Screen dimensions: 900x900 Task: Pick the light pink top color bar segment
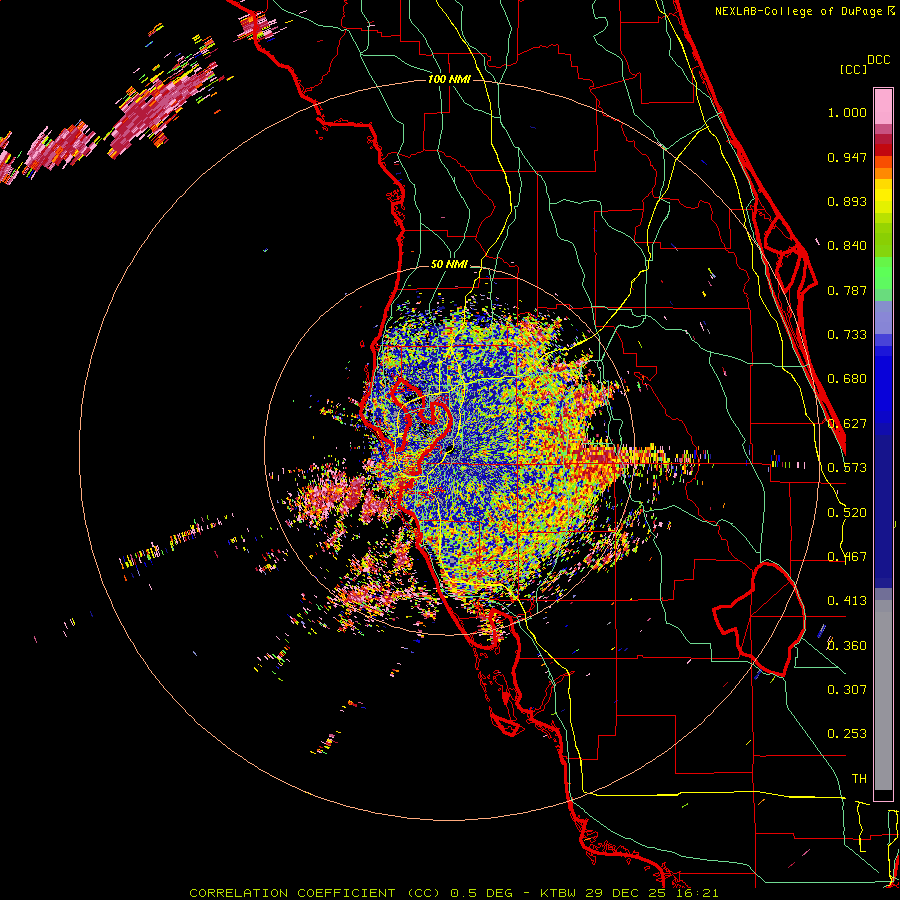(x=883, y=107)
